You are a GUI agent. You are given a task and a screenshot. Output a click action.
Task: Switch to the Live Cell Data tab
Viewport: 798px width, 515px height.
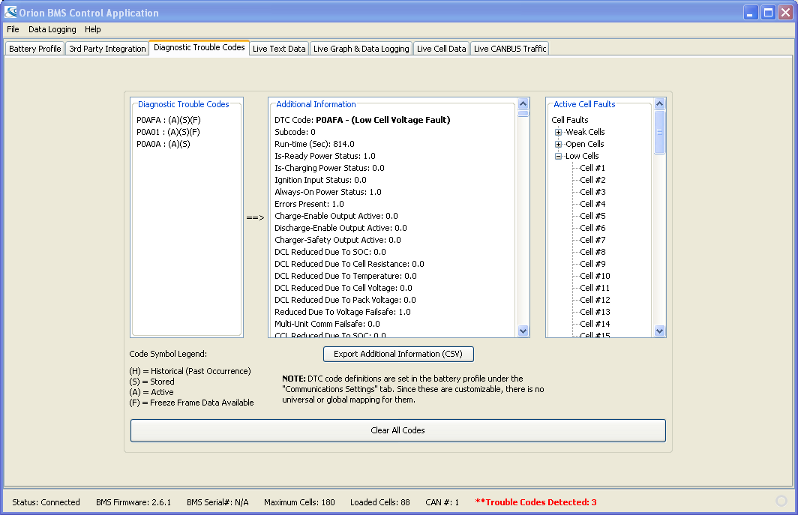point(441,49)
